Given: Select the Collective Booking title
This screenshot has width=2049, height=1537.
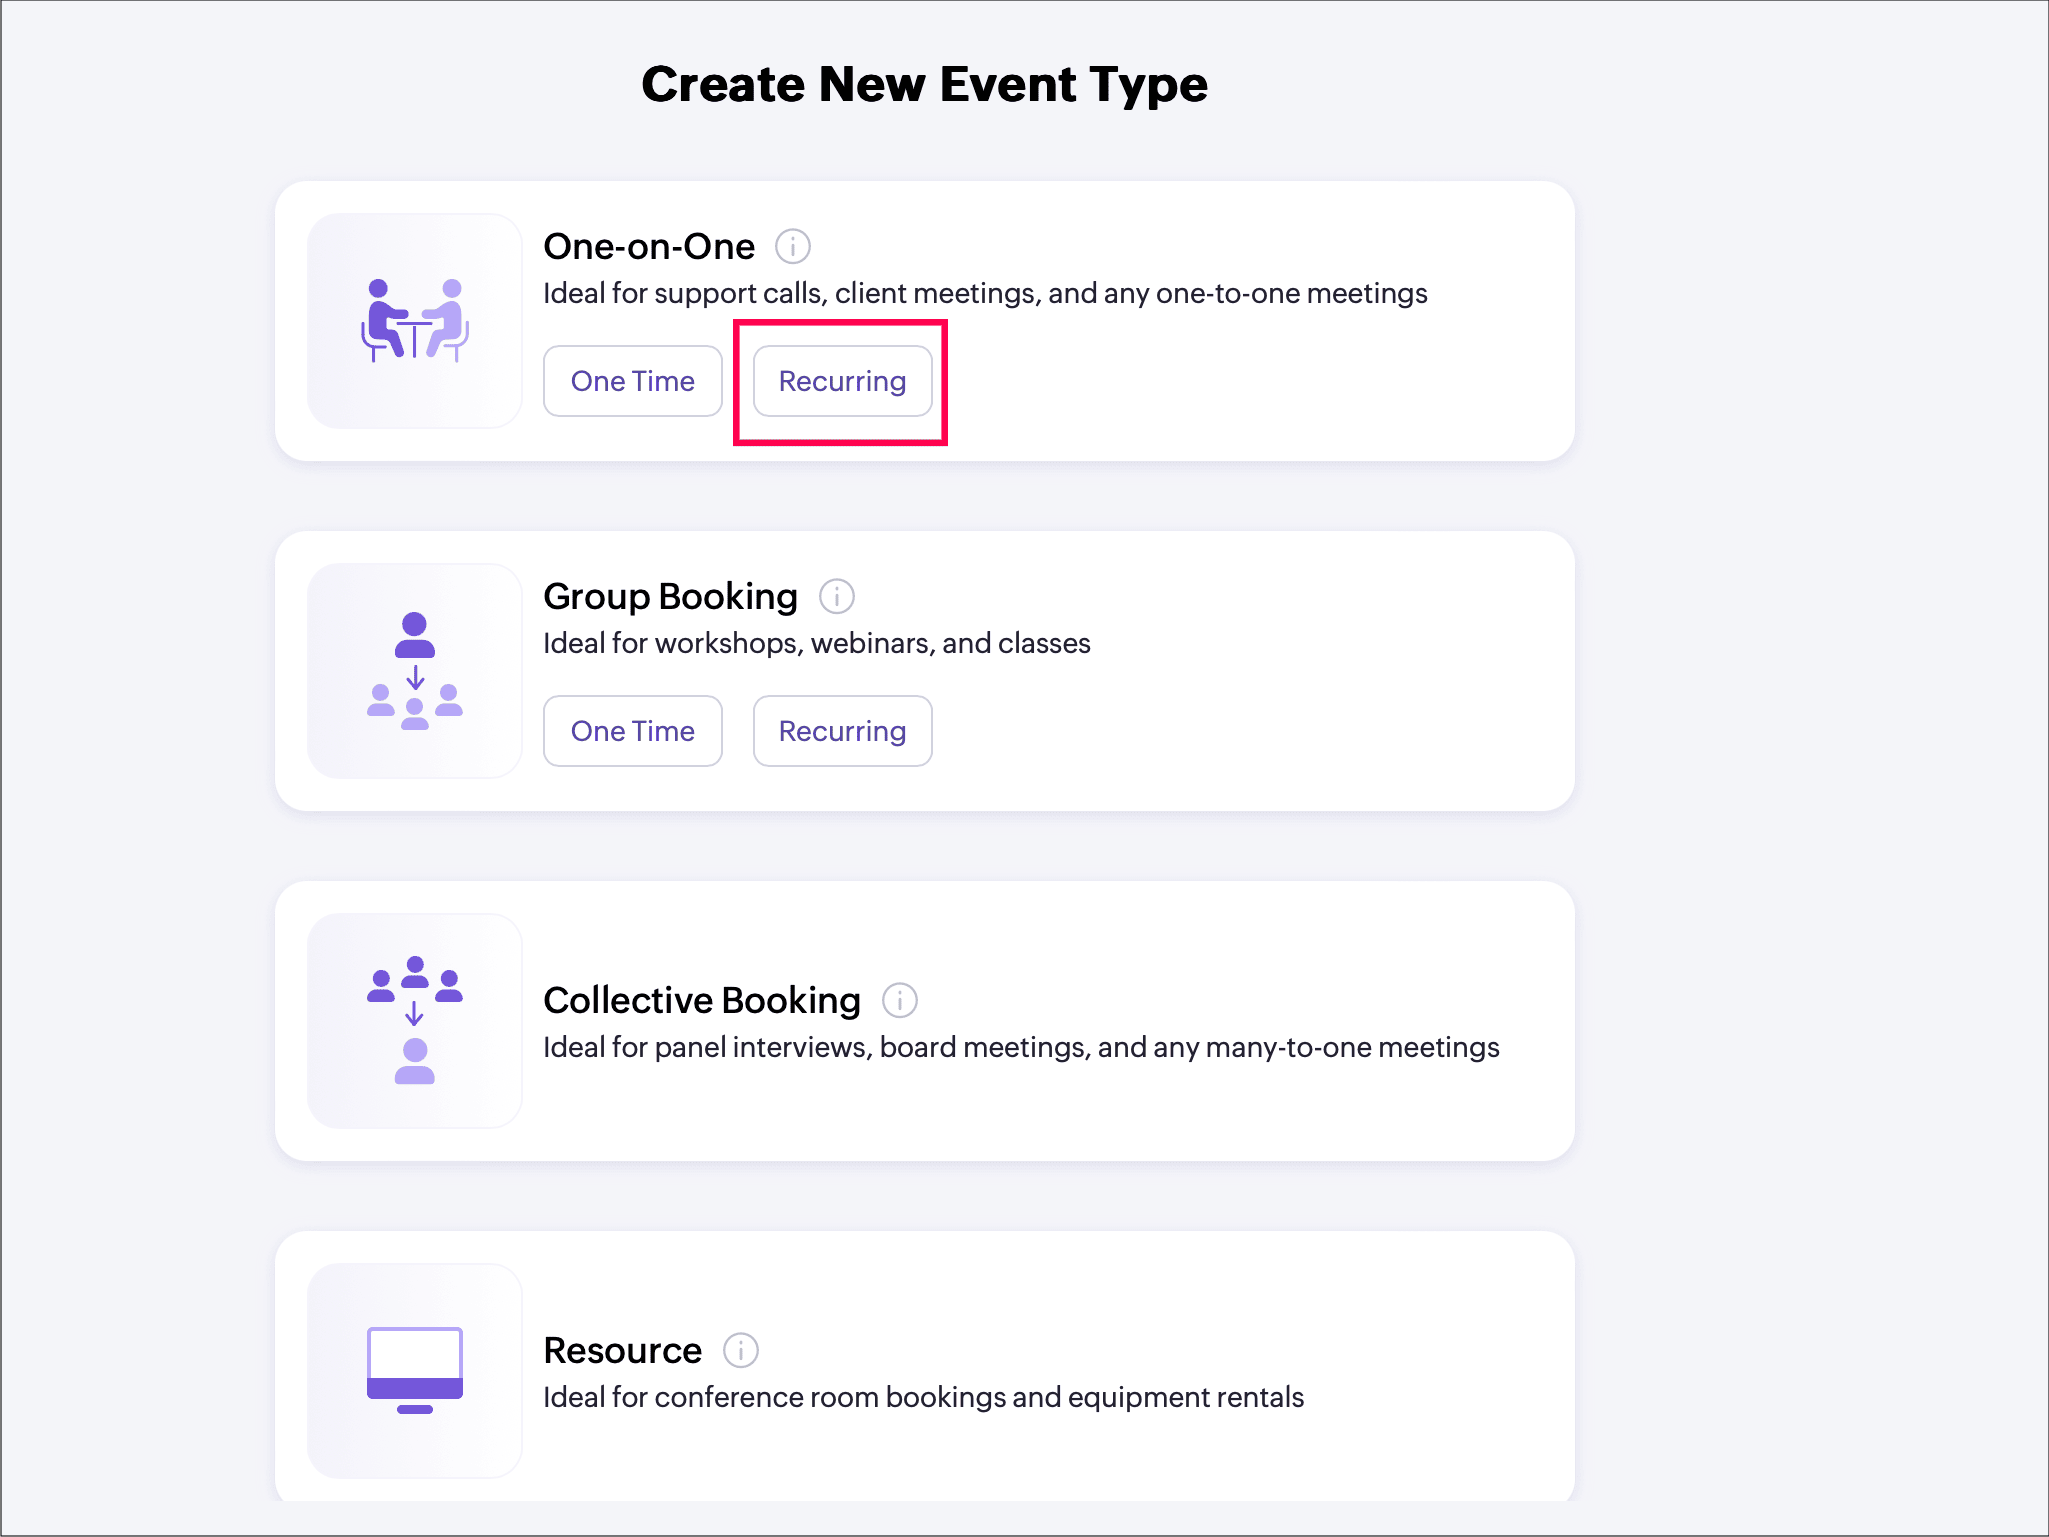Looking at the screenshot, I should pos(701,1001).
